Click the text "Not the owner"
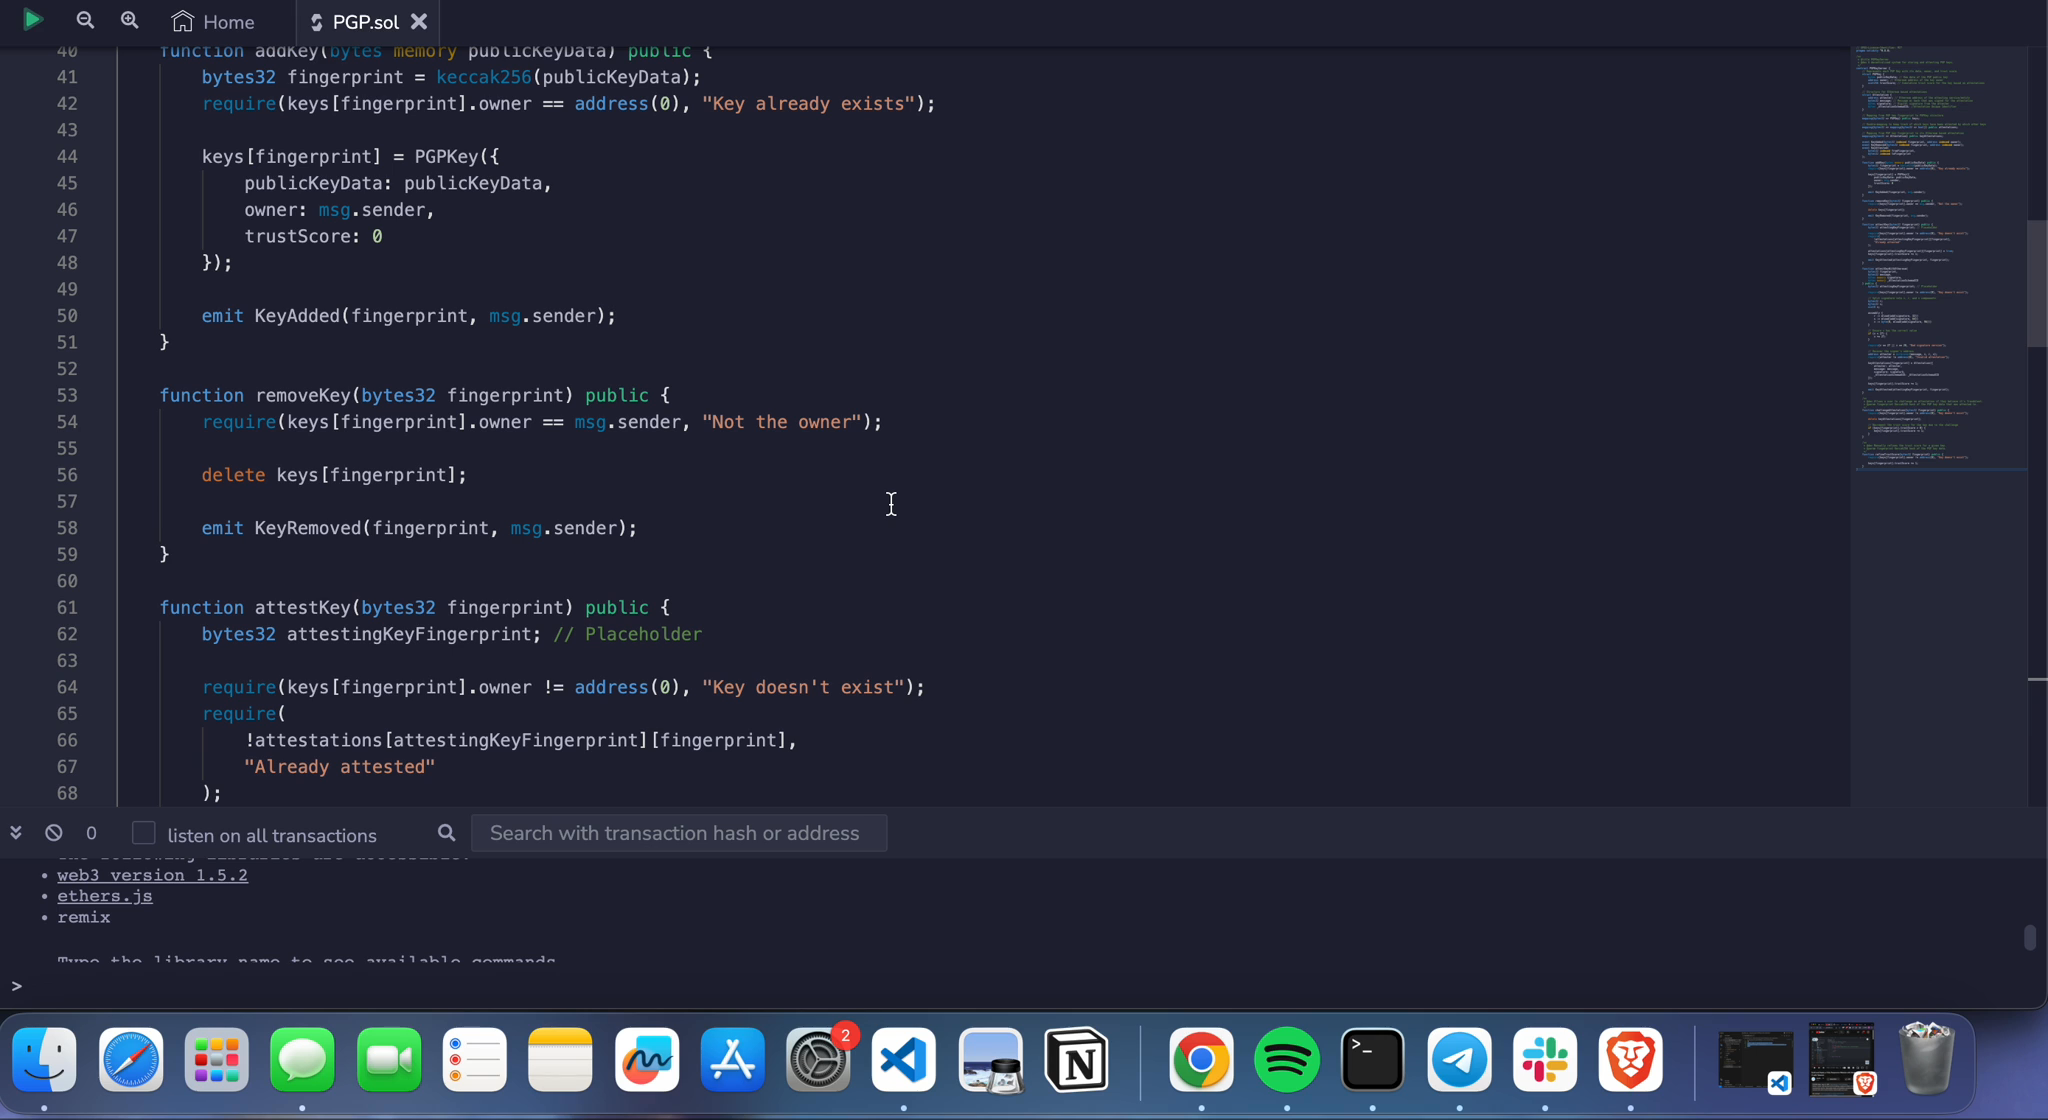The width and height of the screenshot is (2048, 1120). pos(782,422)
